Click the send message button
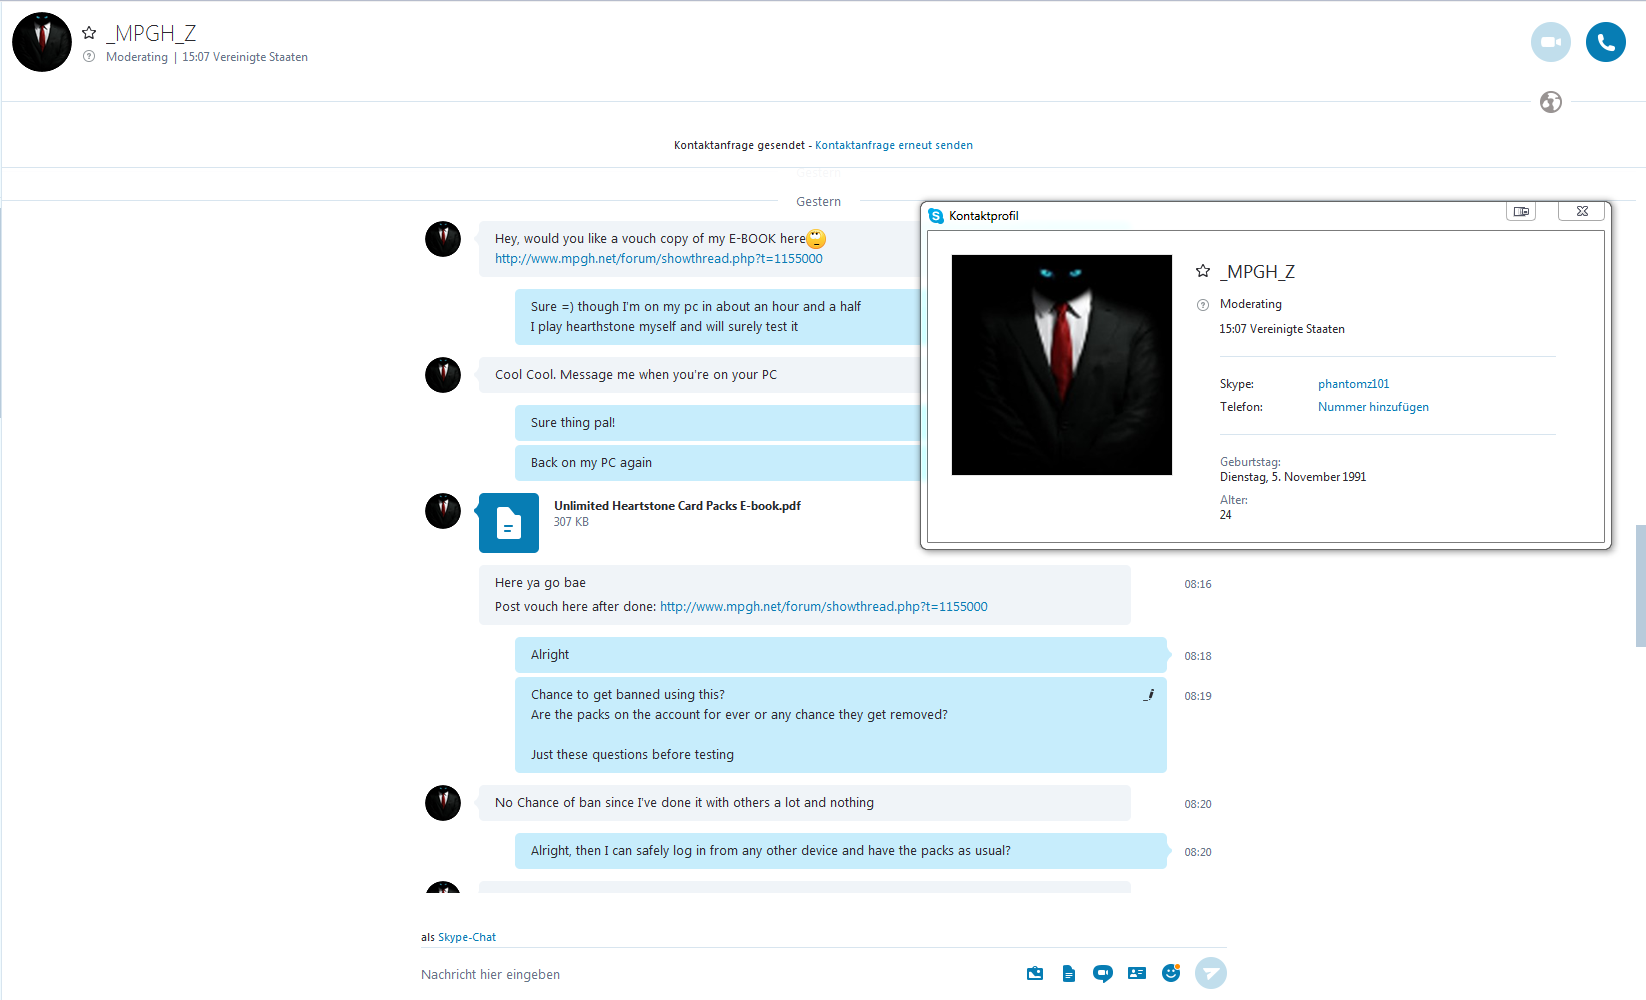This screenshot has width=1646, height=1000. 1211,973
